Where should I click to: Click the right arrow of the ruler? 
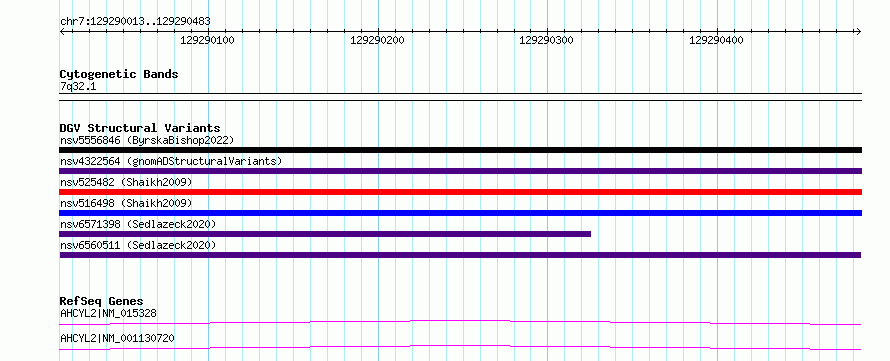click(x=858, y=31)
